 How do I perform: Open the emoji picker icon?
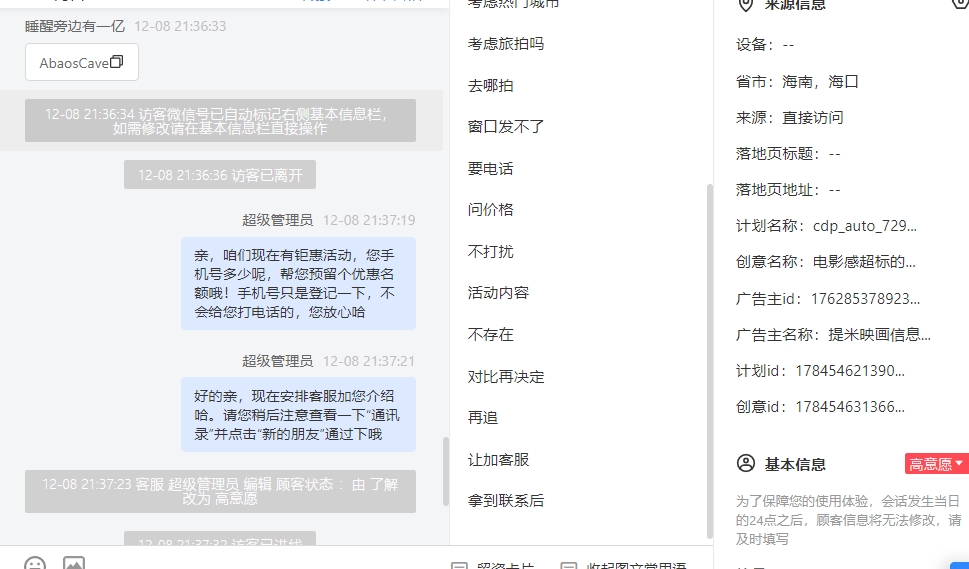(x=35, y=563)
